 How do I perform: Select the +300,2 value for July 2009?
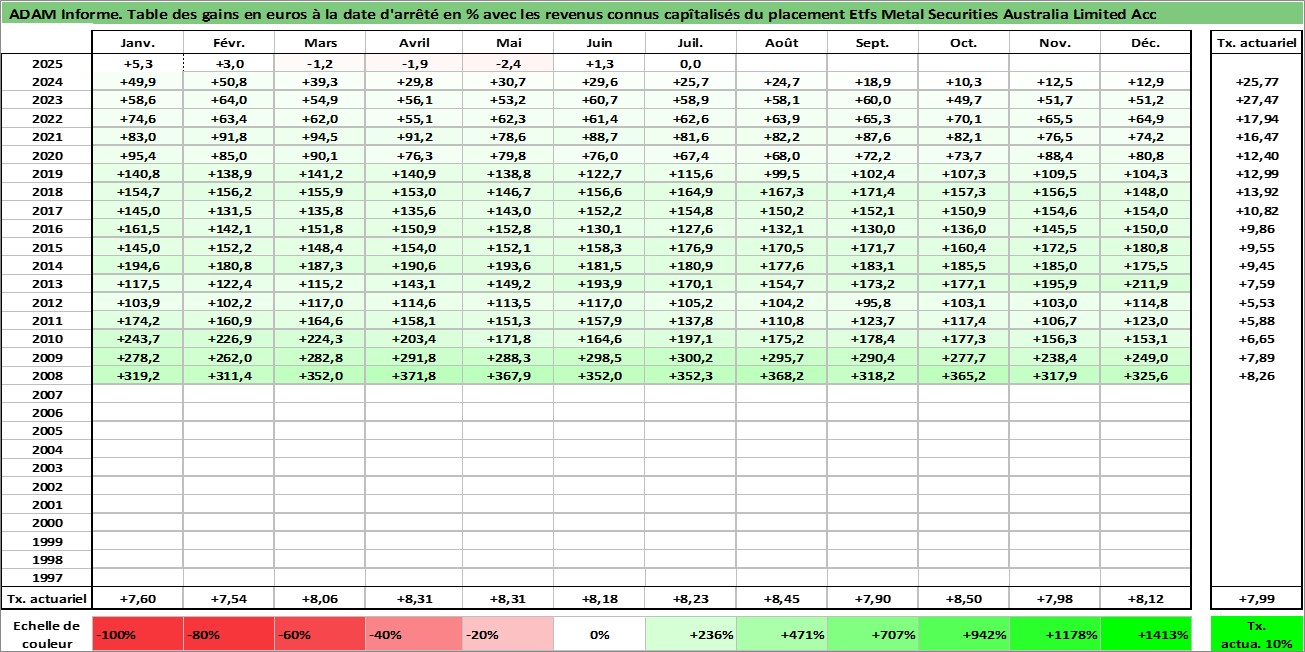pyautogui.click(x=690, y=357)
